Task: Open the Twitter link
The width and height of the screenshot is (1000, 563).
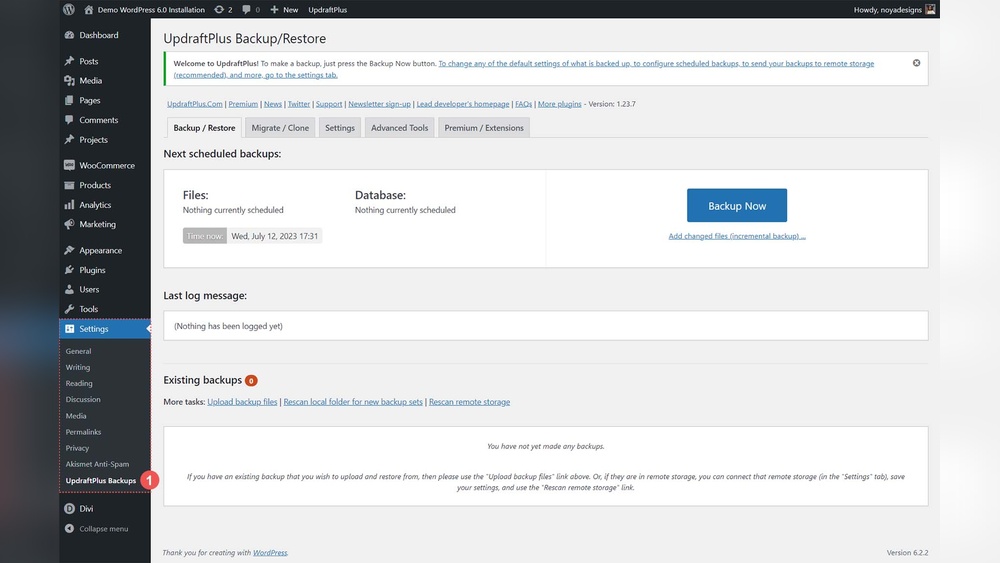Action: coord(298,104)
